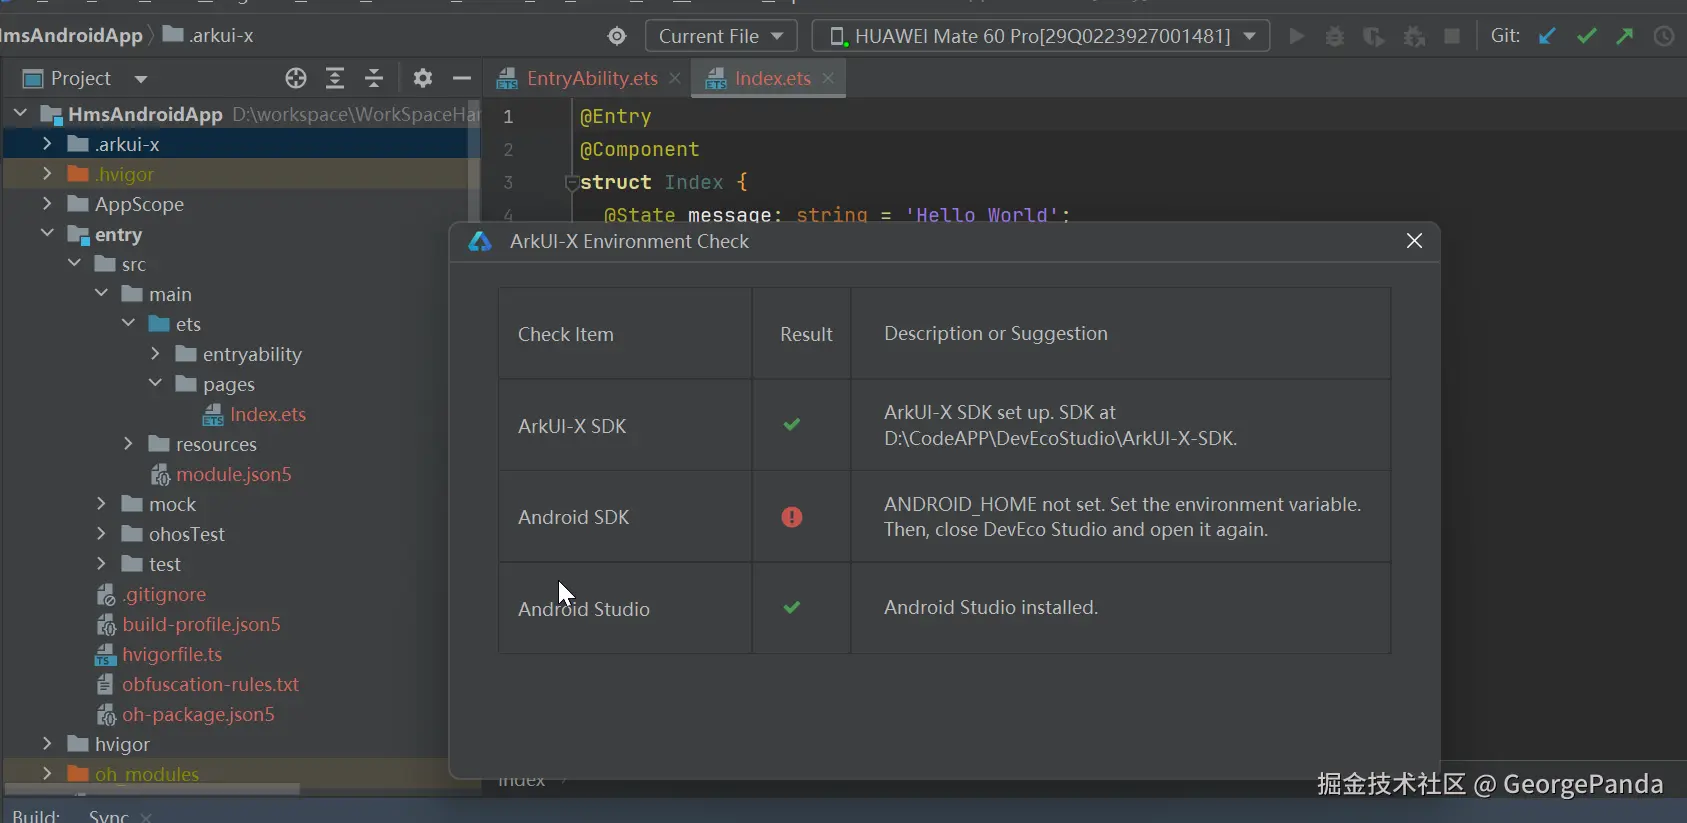This screenshot has width=1687, height=823.
Task: Expand the ohosTest folder
Action: click(101, 534)
